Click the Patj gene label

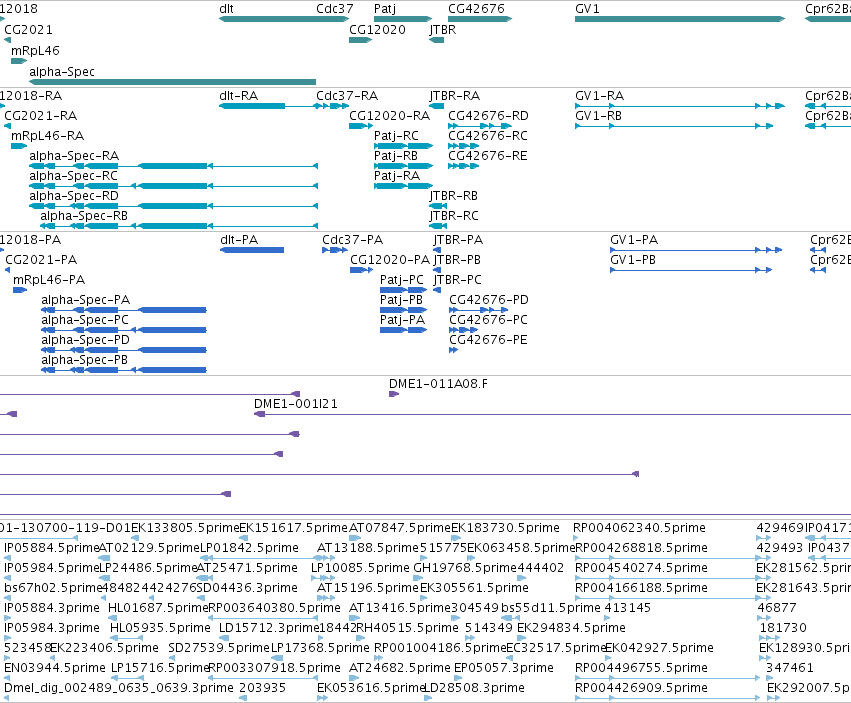pyautogui.click(x=385, y=9)
